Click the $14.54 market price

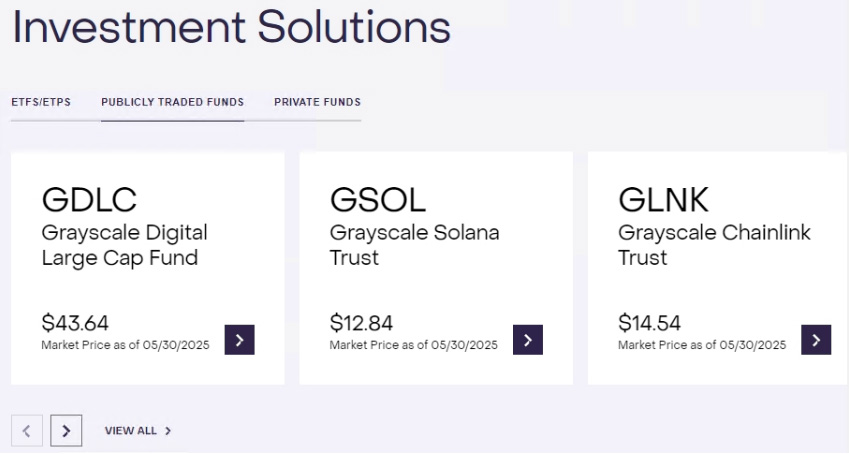[650, 323]
